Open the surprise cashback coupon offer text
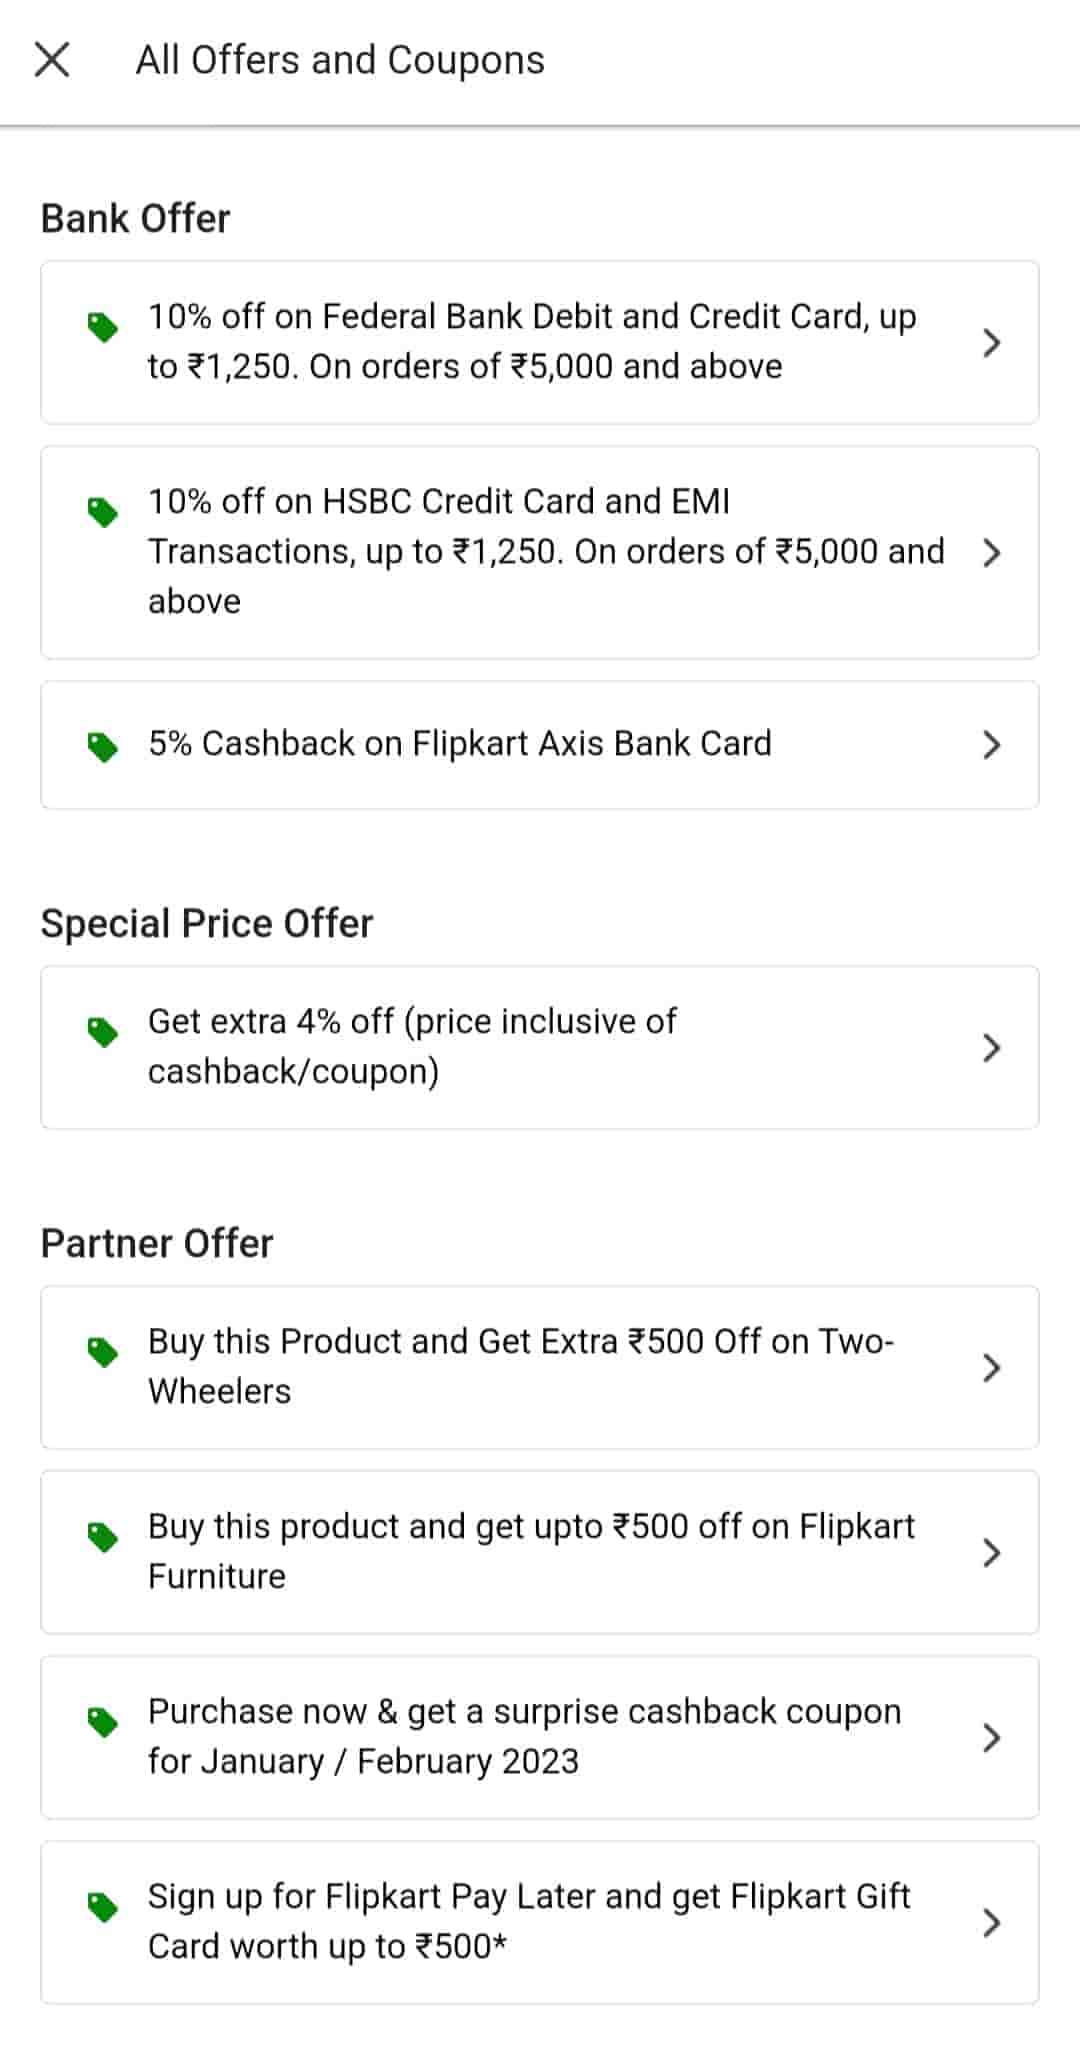1080x2070 pixels. [x=524, y=1736]
